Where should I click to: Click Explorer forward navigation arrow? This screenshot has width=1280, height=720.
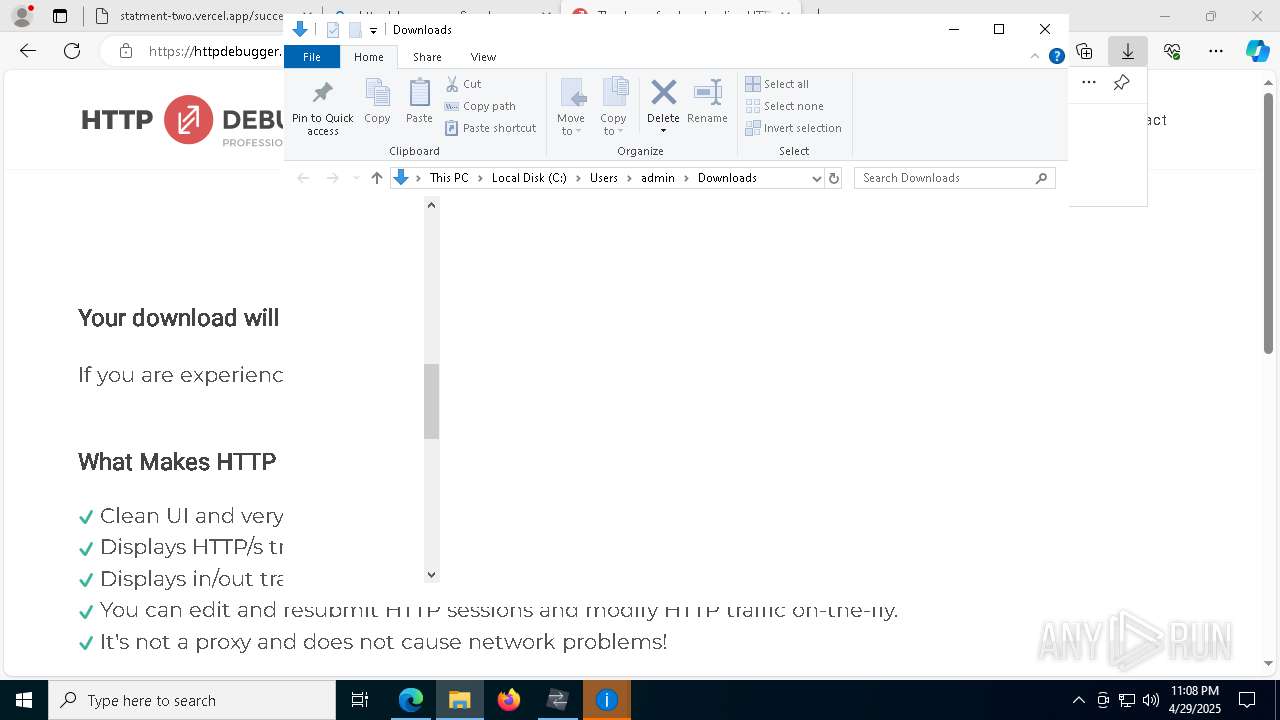coord(332,178)
